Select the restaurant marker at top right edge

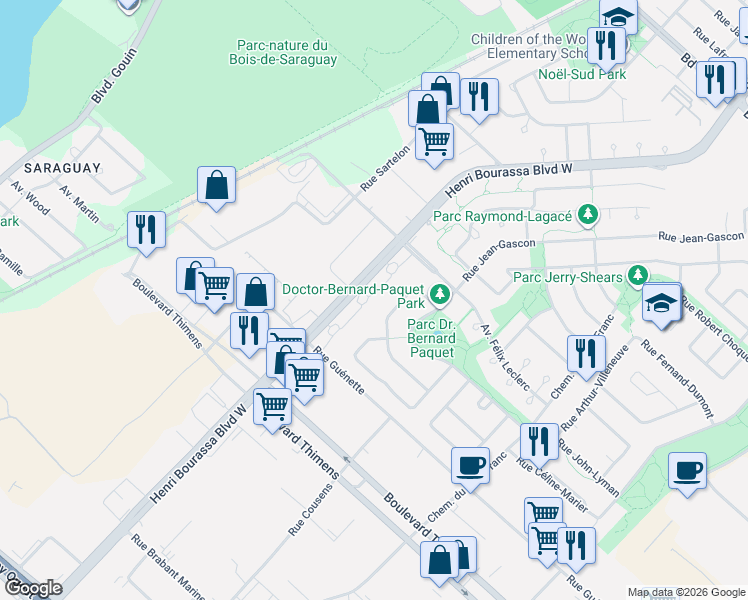click(715, 80)
